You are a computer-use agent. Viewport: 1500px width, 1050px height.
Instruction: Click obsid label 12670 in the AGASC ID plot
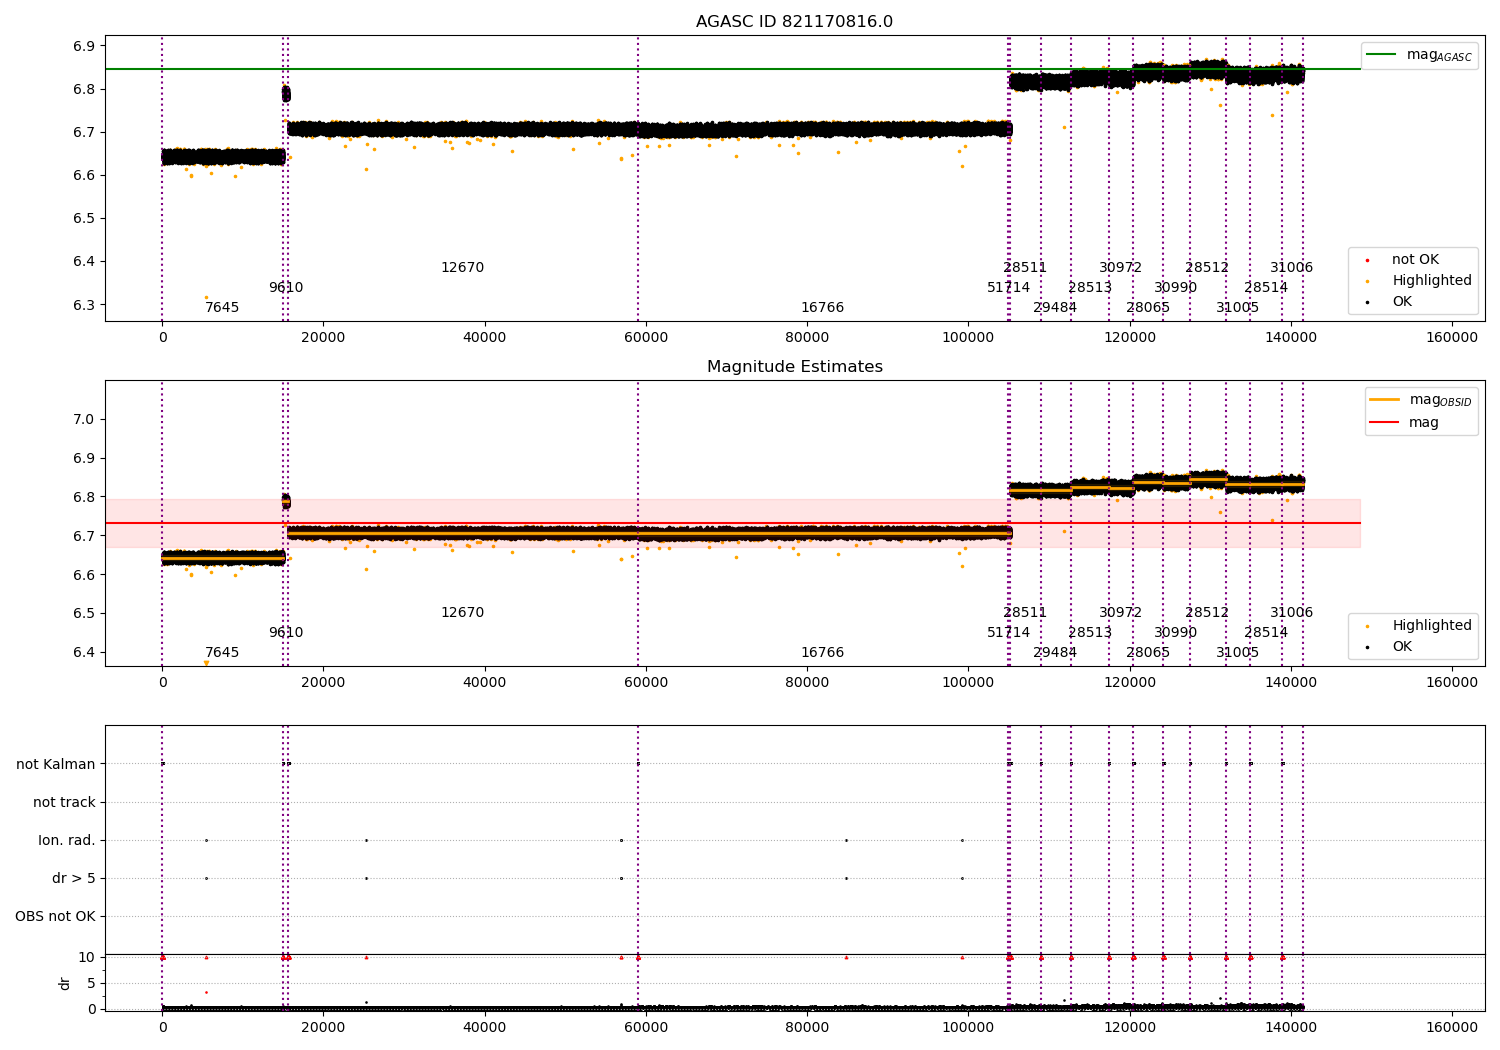462,268
